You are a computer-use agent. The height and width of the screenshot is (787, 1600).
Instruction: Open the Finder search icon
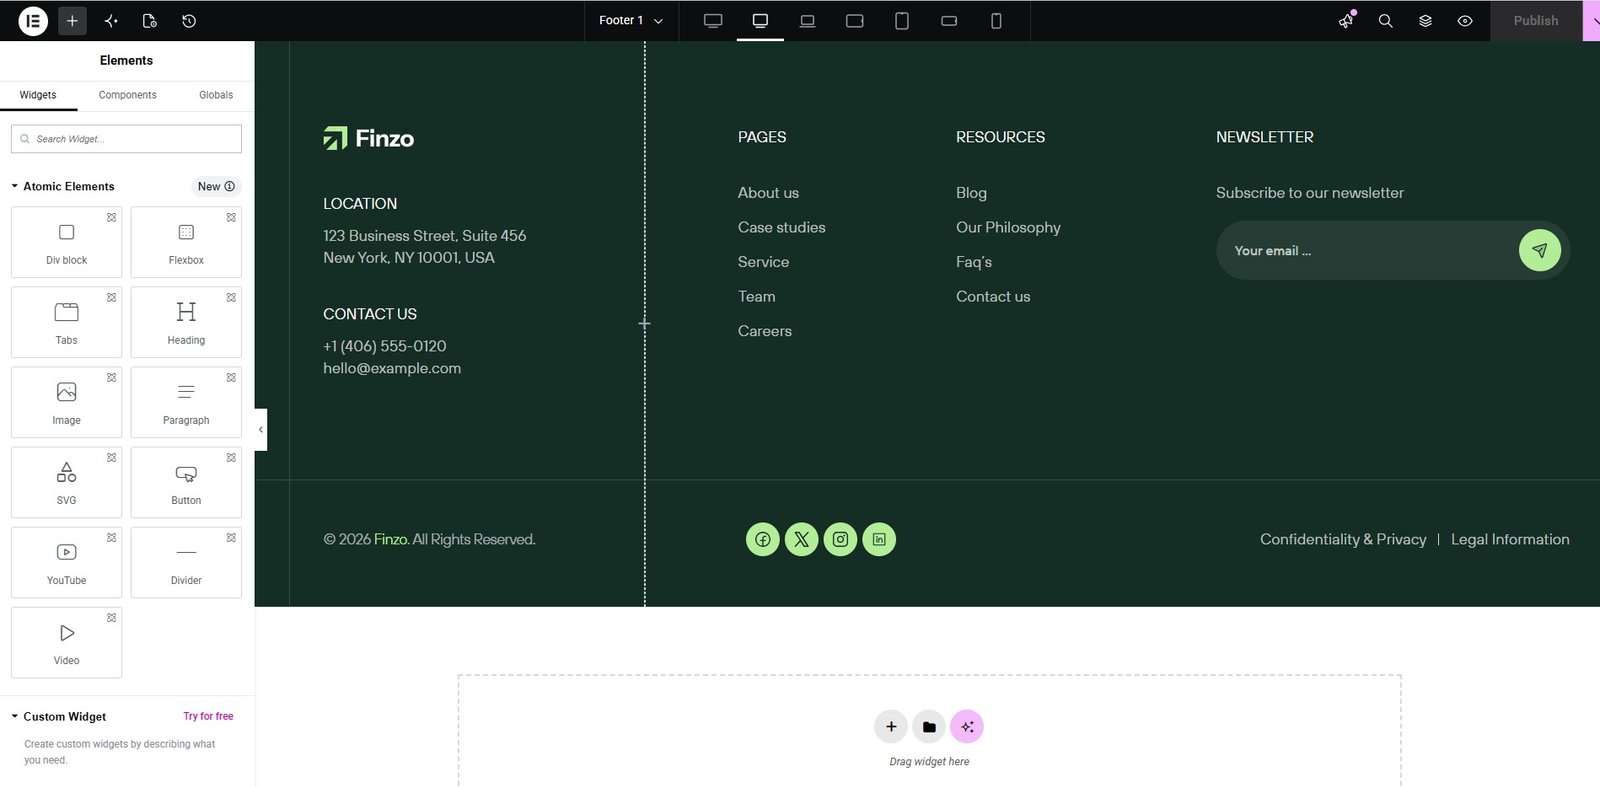click(1386, 20)
